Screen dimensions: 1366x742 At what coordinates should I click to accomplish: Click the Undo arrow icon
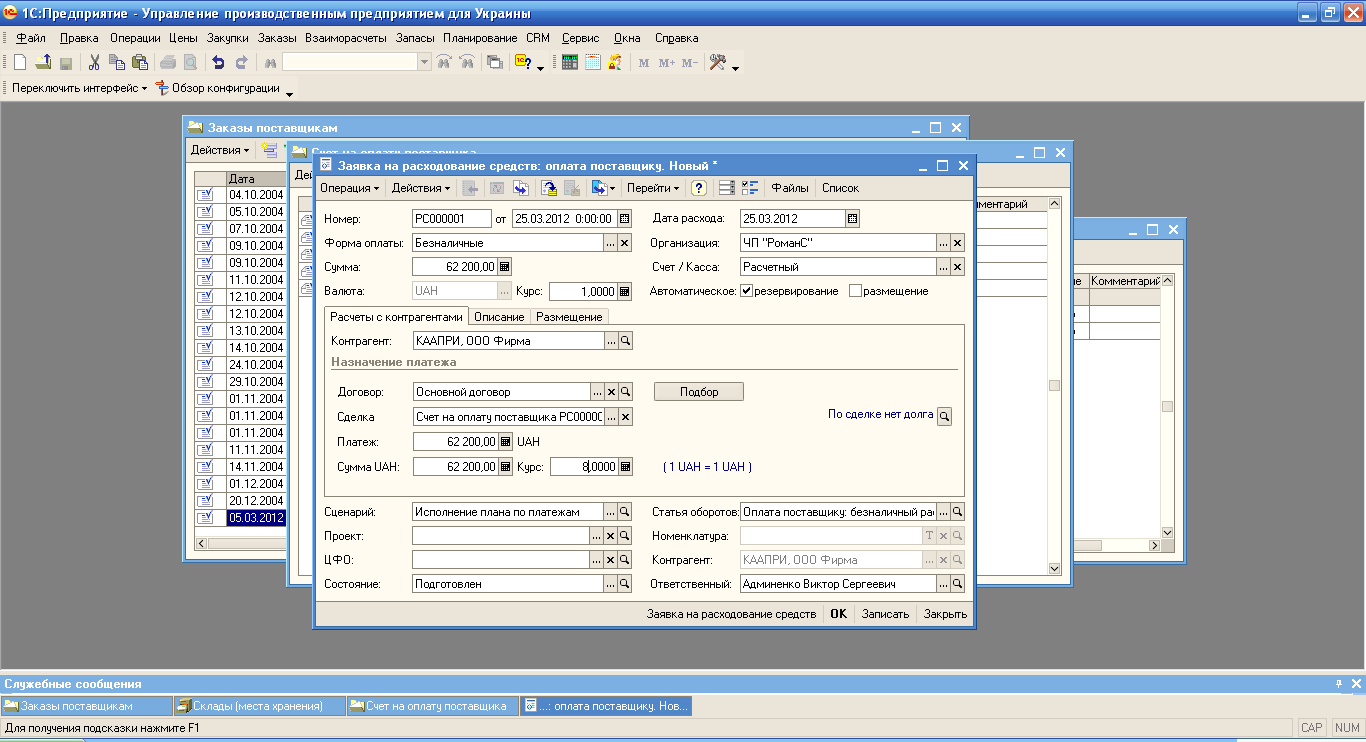click(x=218, y=62)
